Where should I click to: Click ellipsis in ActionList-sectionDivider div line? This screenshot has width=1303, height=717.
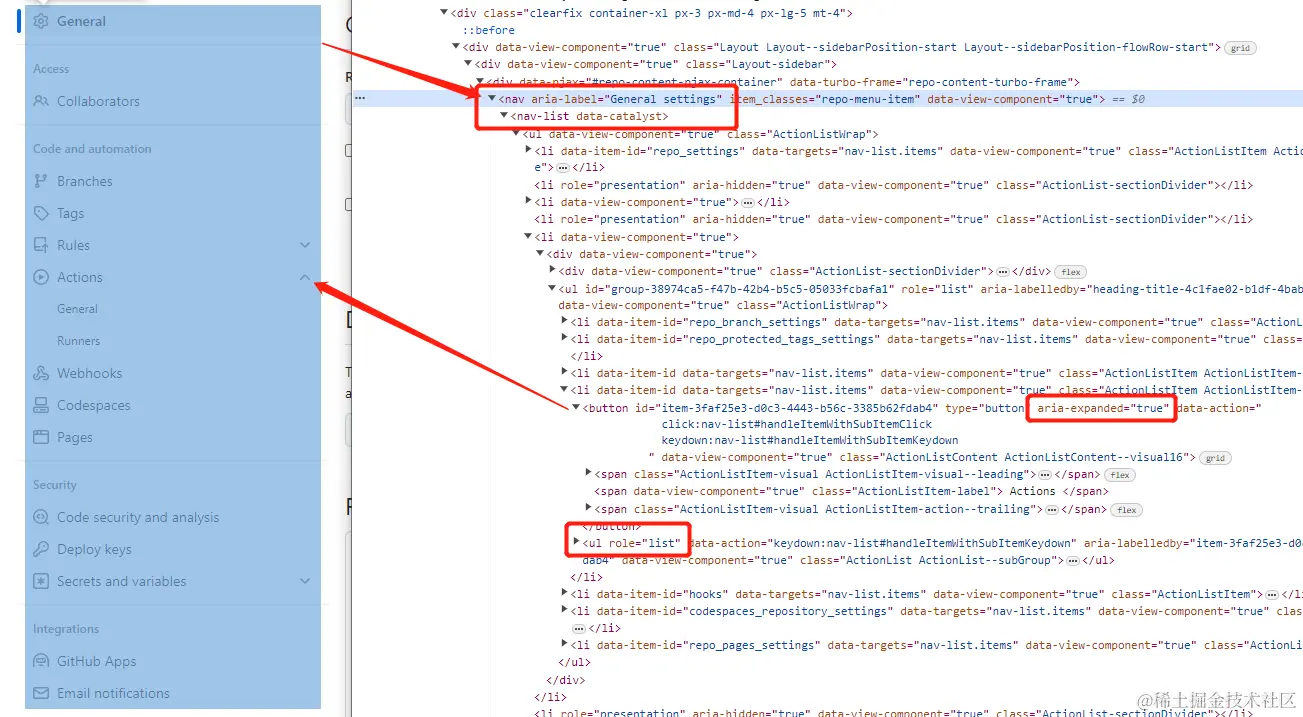pos(1003,272)
